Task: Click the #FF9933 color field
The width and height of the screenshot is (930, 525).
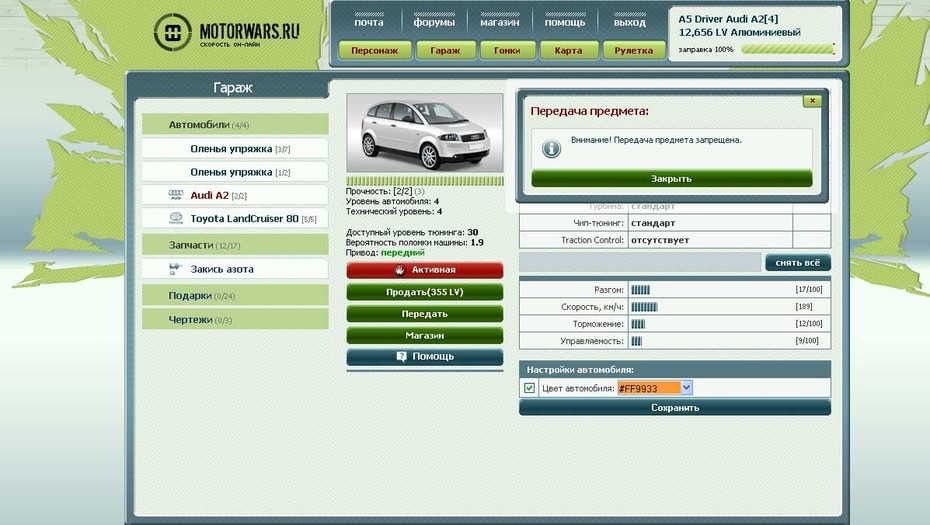Action: [649, 388]
